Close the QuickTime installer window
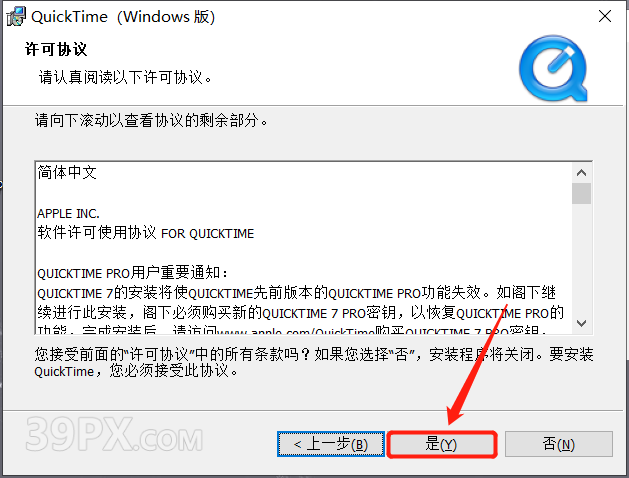Screen dimensions: 629x478 click(605, 16)
